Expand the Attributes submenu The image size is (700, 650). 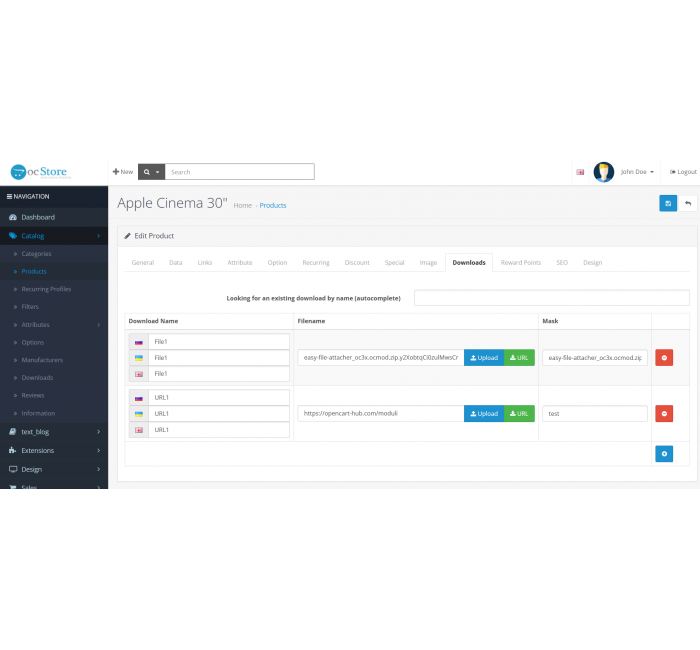(54, 325)
